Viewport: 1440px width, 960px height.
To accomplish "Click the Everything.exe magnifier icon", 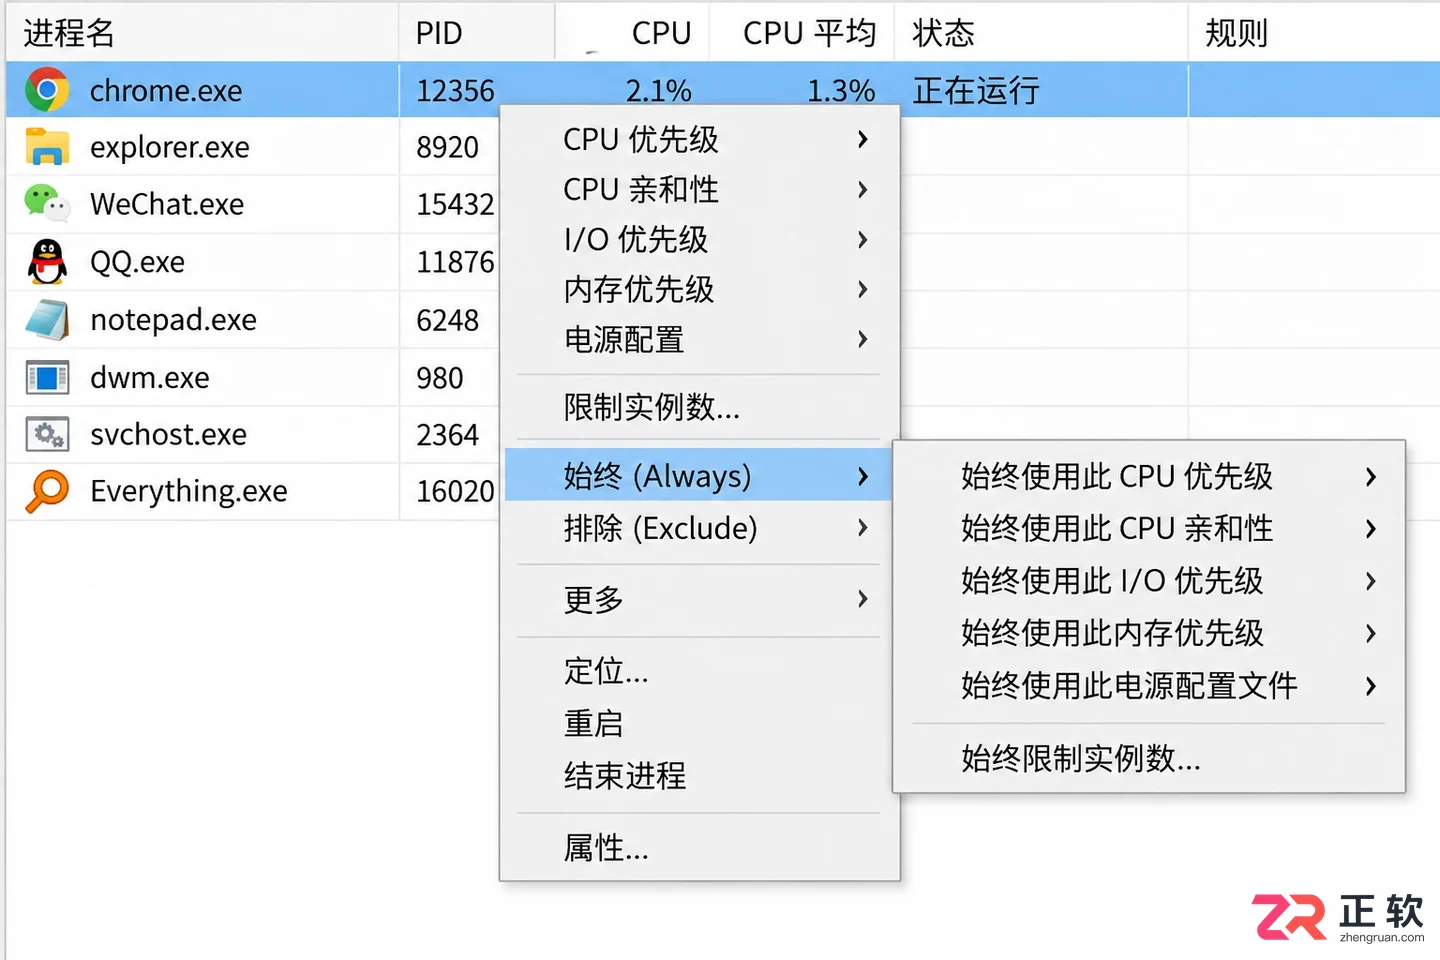I will click(x=47, y=491).
